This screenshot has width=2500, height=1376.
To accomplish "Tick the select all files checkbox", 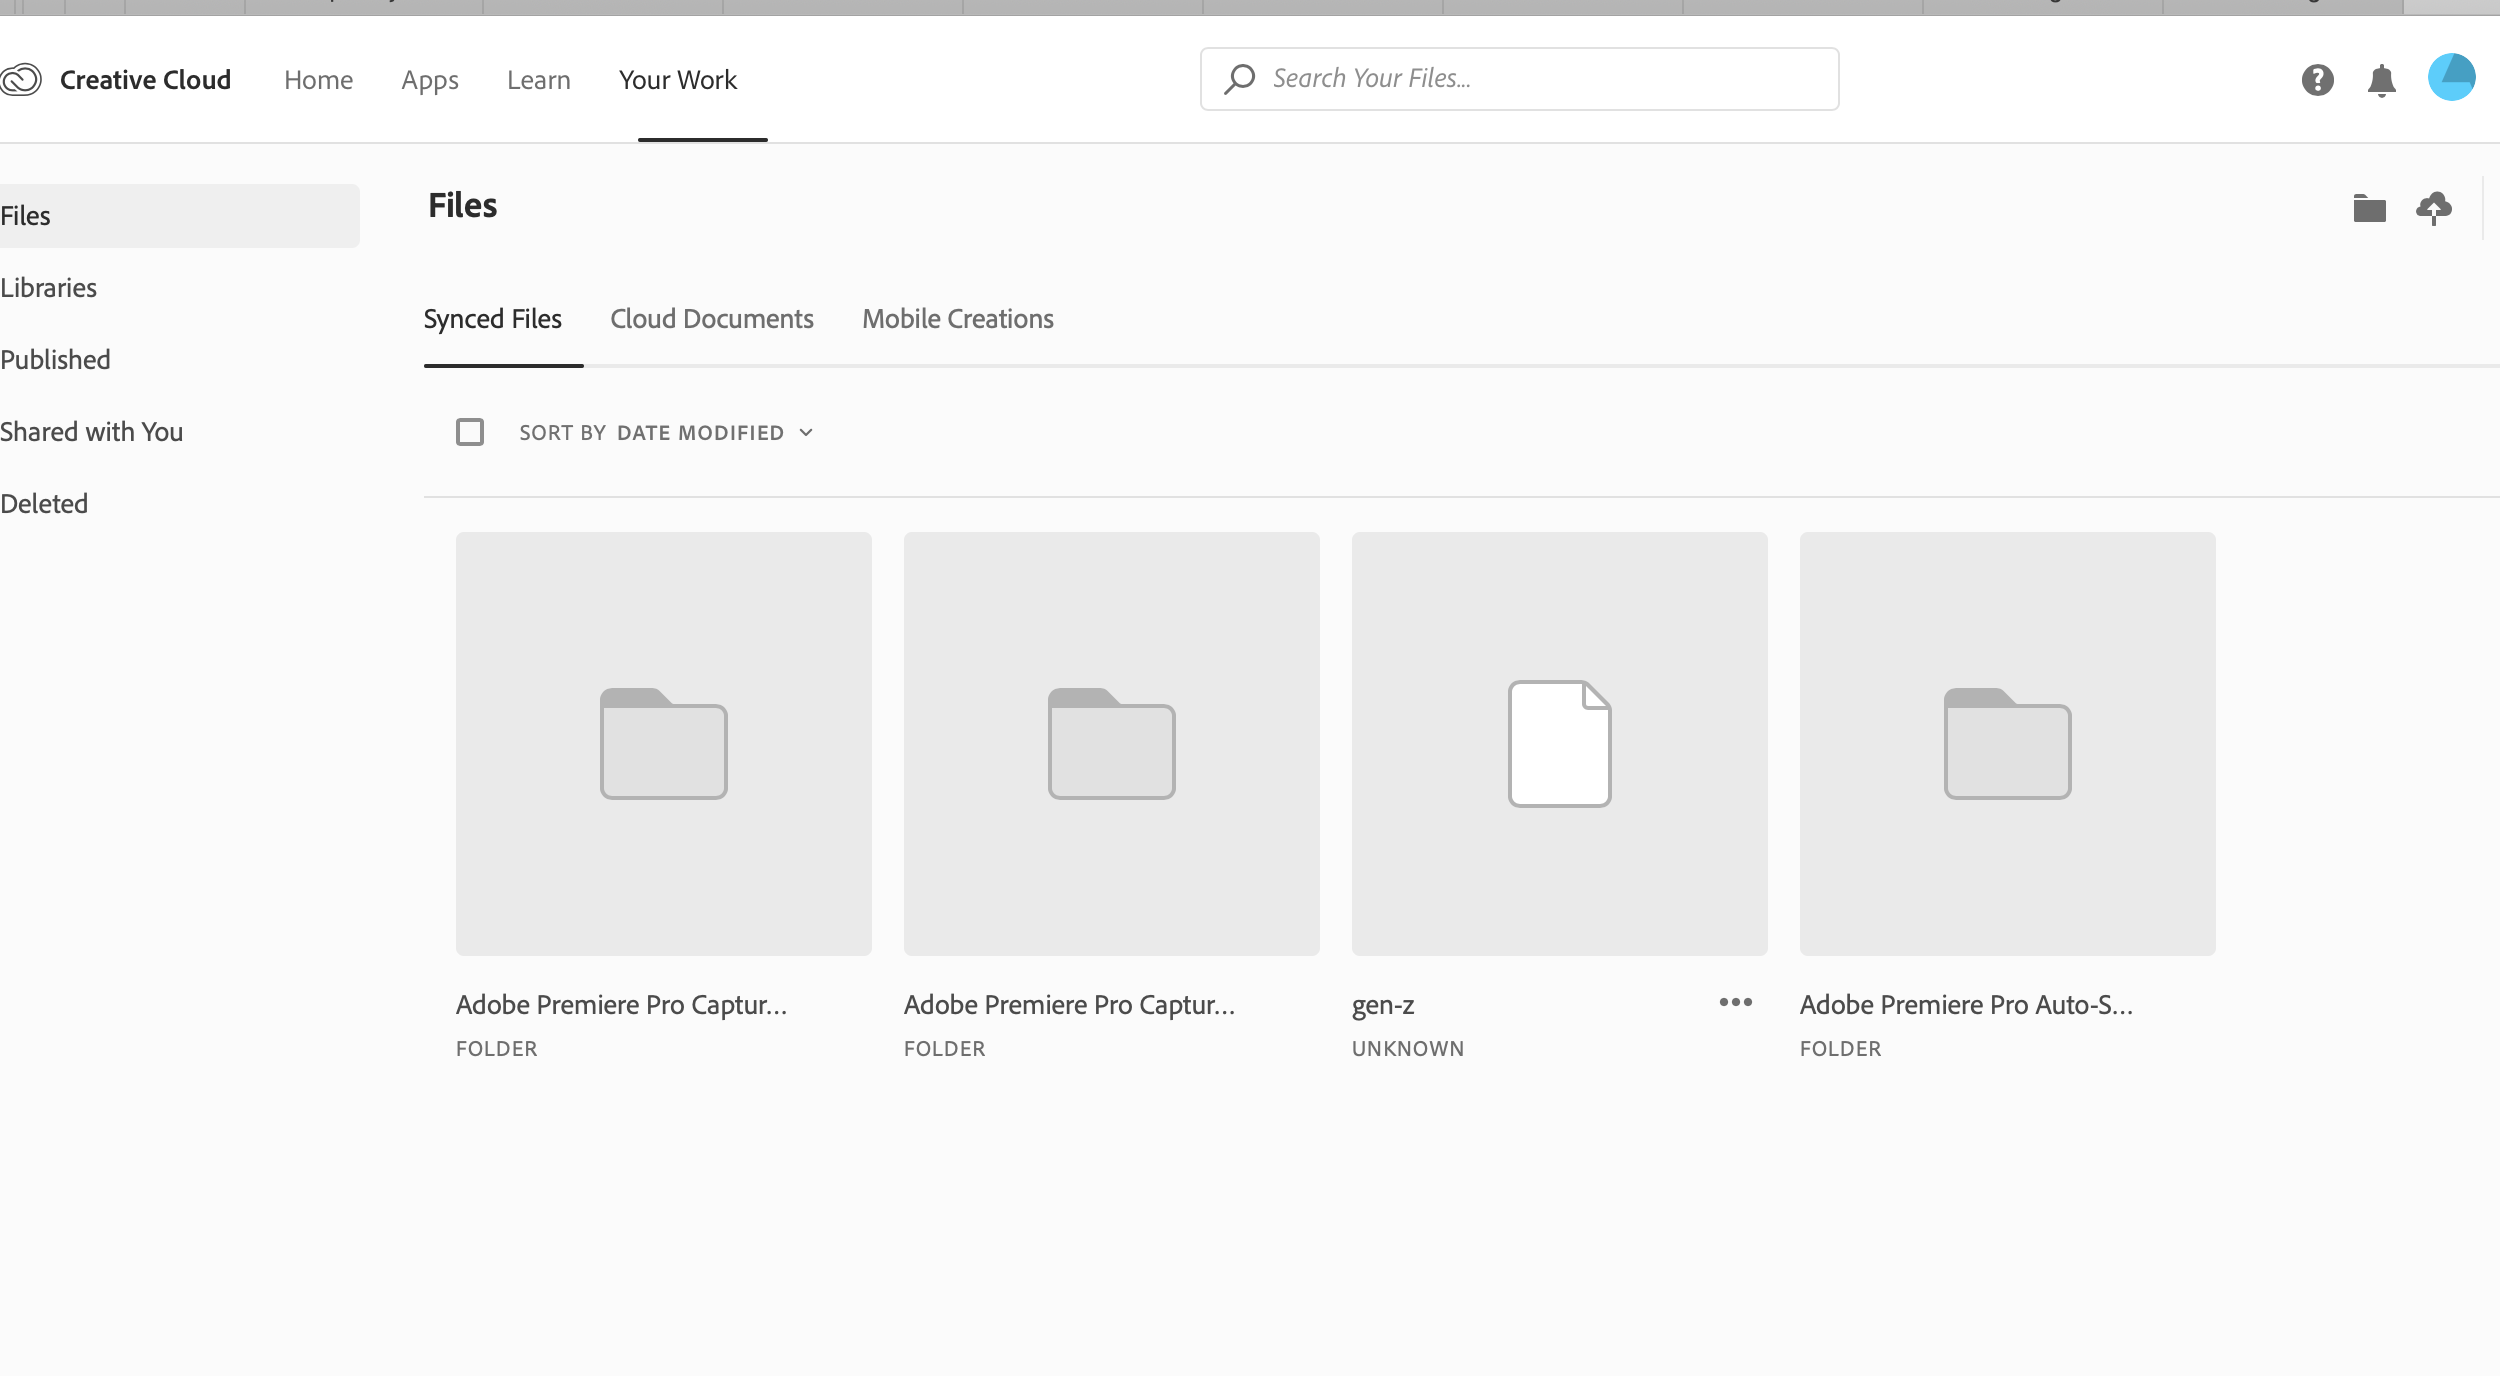I will (x=470, y=432).
